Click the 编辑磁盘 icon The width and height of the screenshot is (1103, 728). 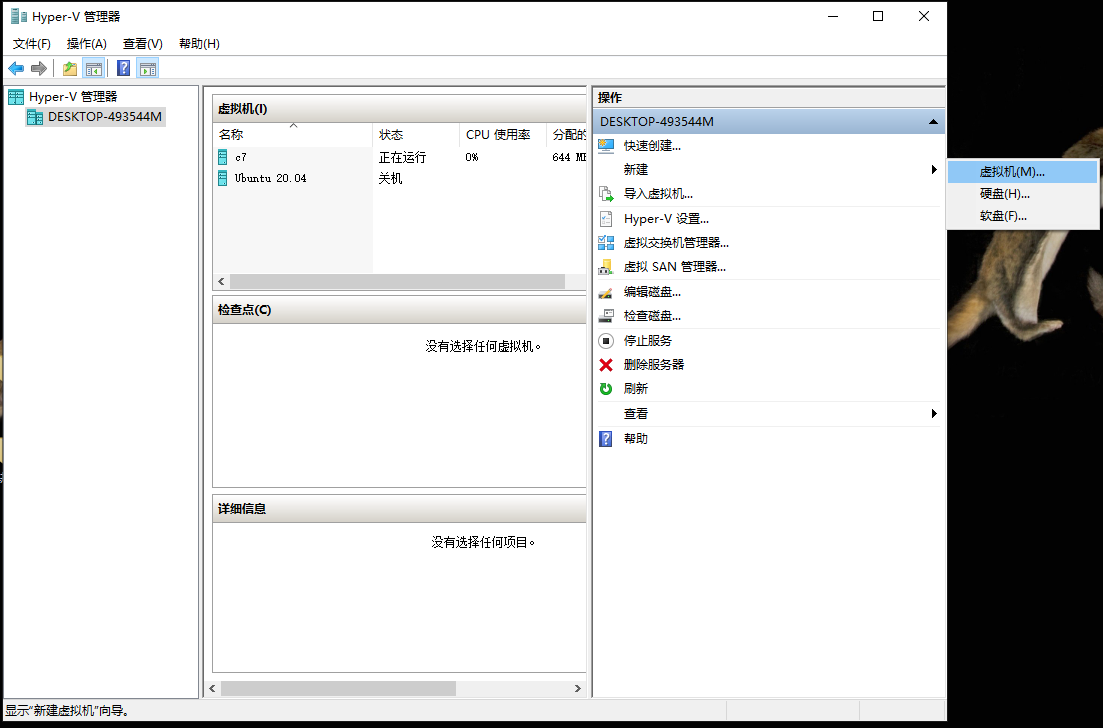(x=606, y=292)
